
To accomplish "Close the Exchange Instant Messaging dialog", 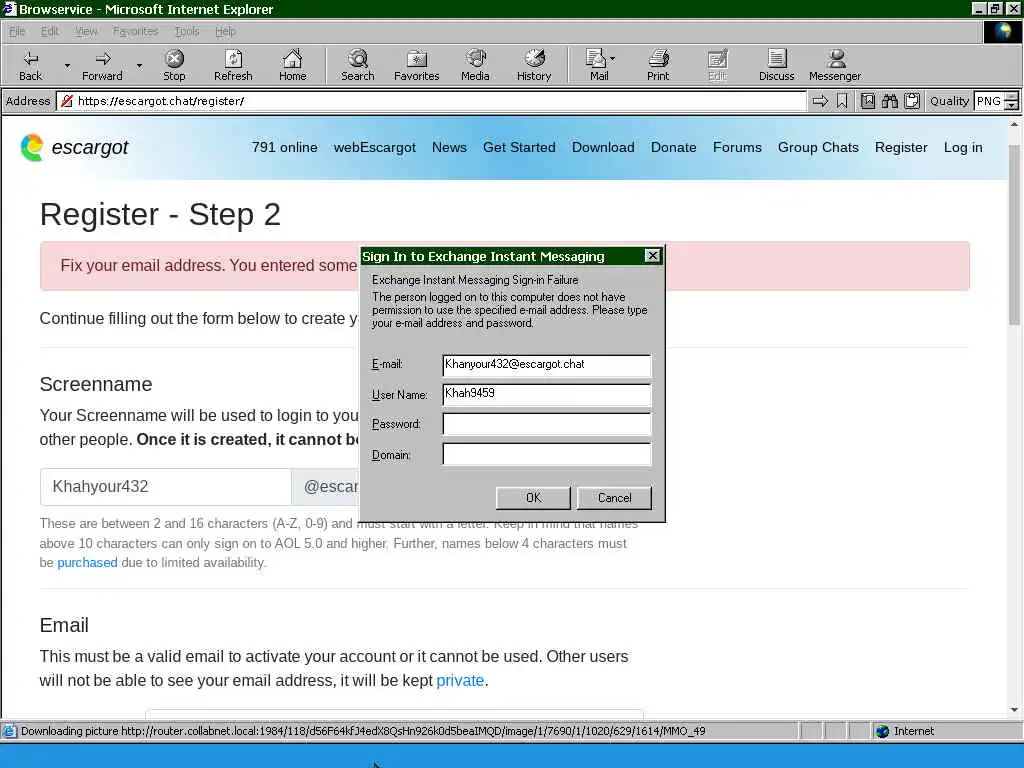I will pos(652,256).
